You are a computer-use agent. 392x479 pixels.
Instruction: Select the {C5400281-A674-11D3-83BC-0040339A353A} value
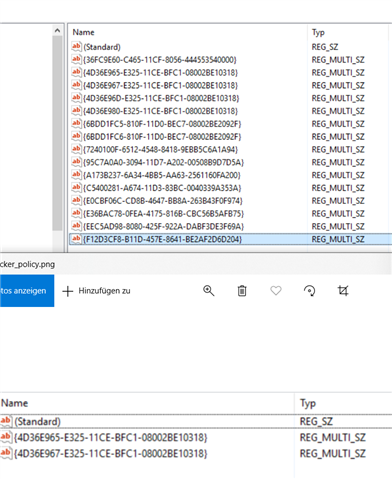pyautogui.click(x=162, y=188)
